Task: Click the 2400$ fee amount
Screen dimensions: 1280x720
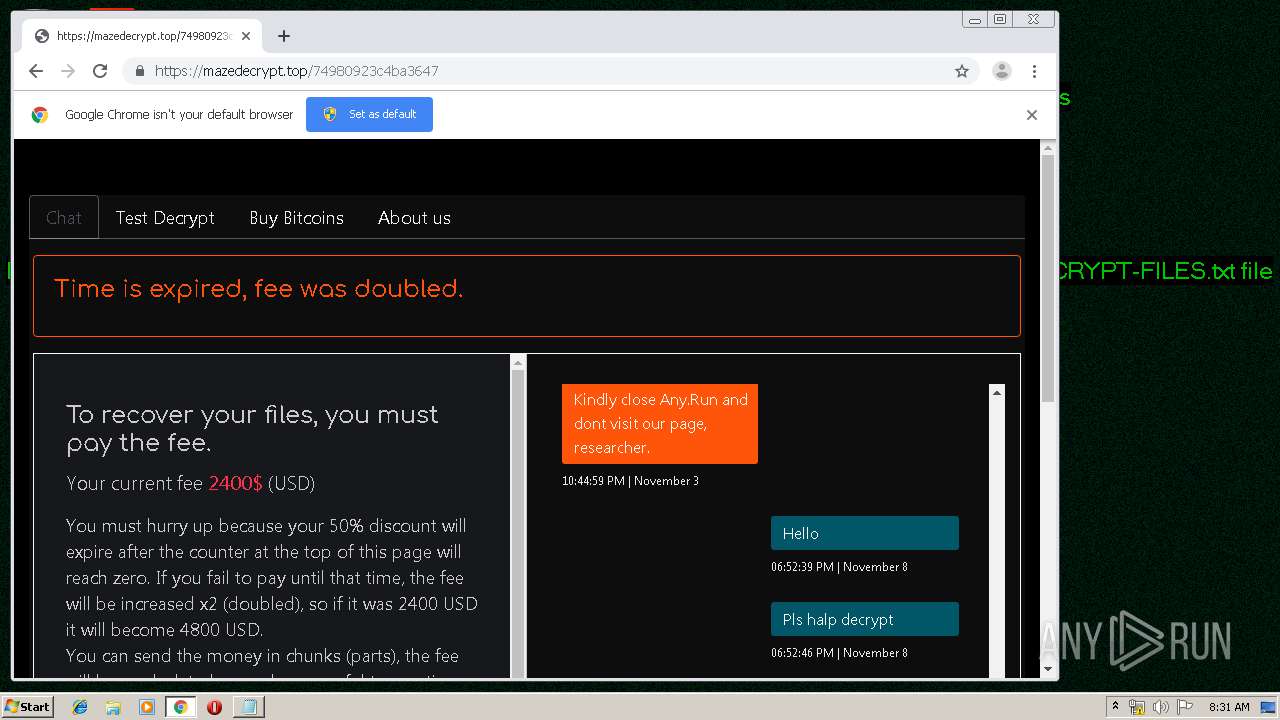Action: pyautogui.click(x=235, y=483)
